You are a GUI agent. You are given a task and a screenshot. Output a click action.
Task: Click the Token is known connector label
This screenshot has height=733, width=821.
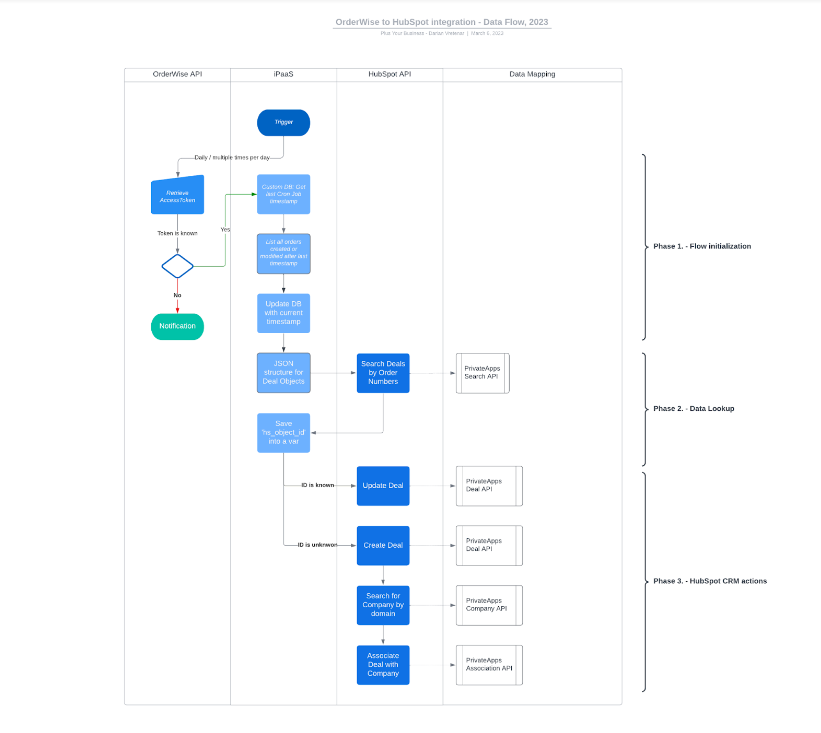click(x=177, y=234)
